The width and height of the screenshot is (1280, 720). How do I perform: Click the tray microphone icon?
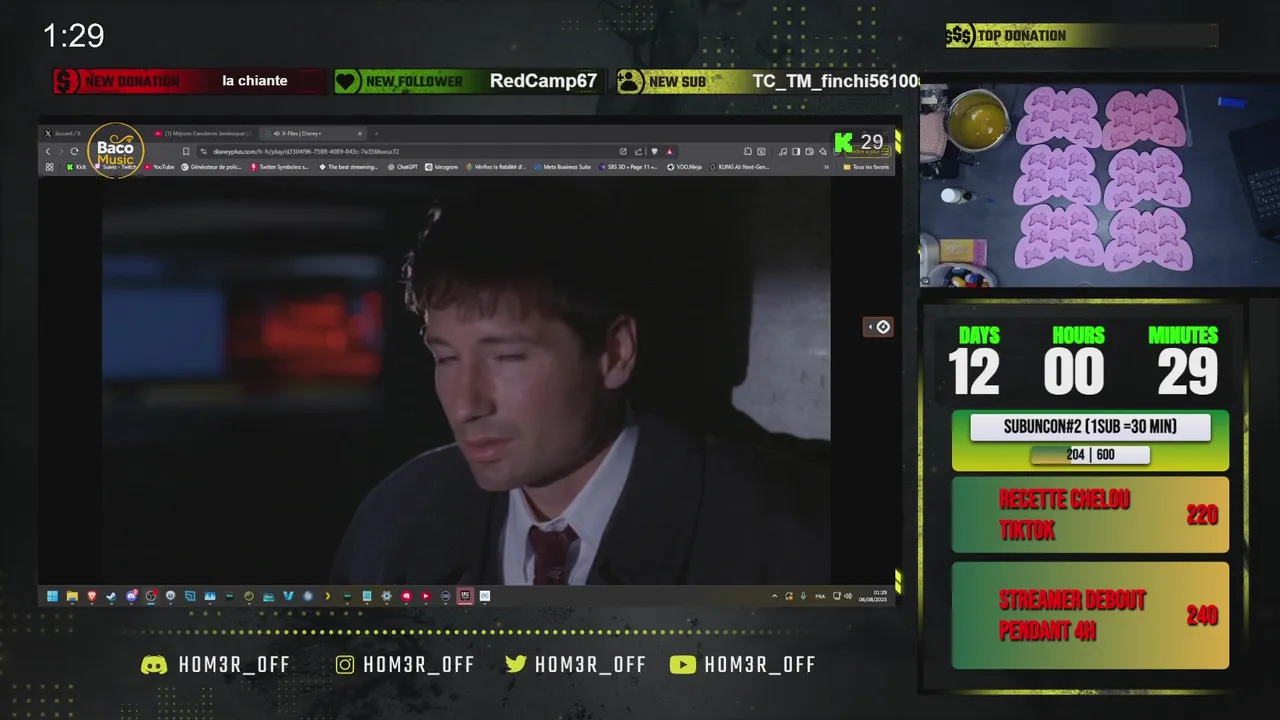click(x=803, y=596)
